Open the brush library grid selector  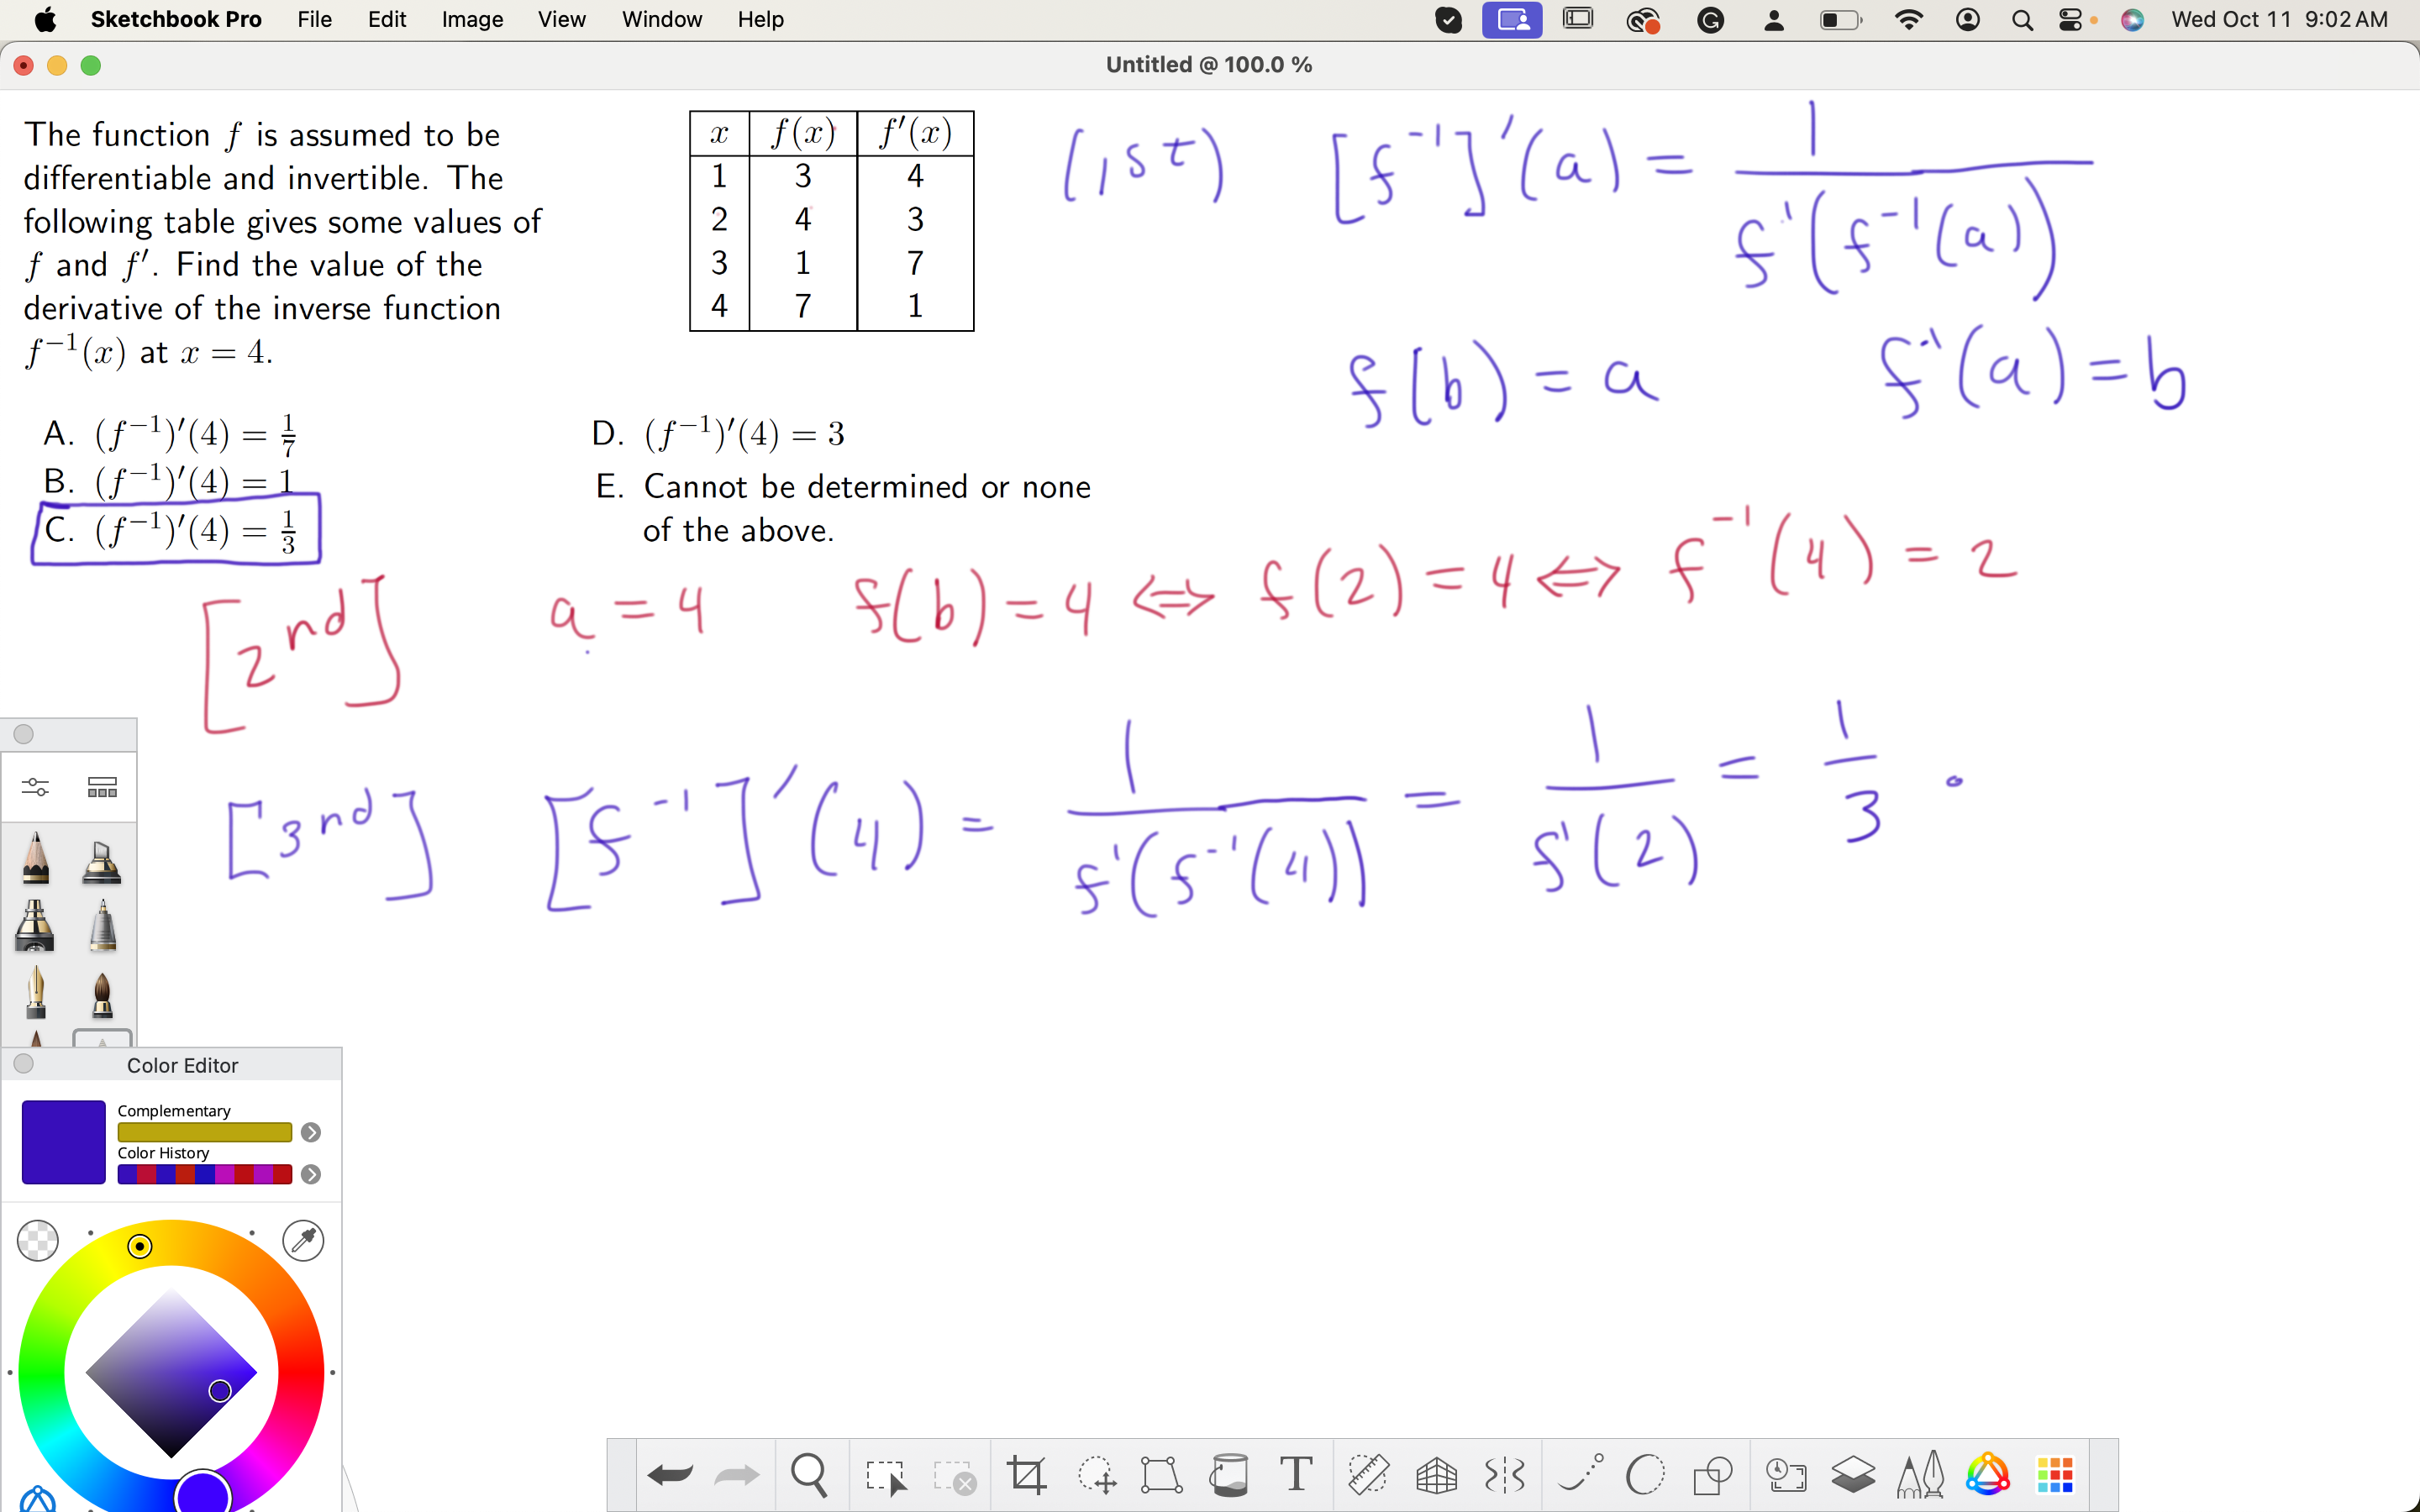pyautogui.click(x=102, y=787)
